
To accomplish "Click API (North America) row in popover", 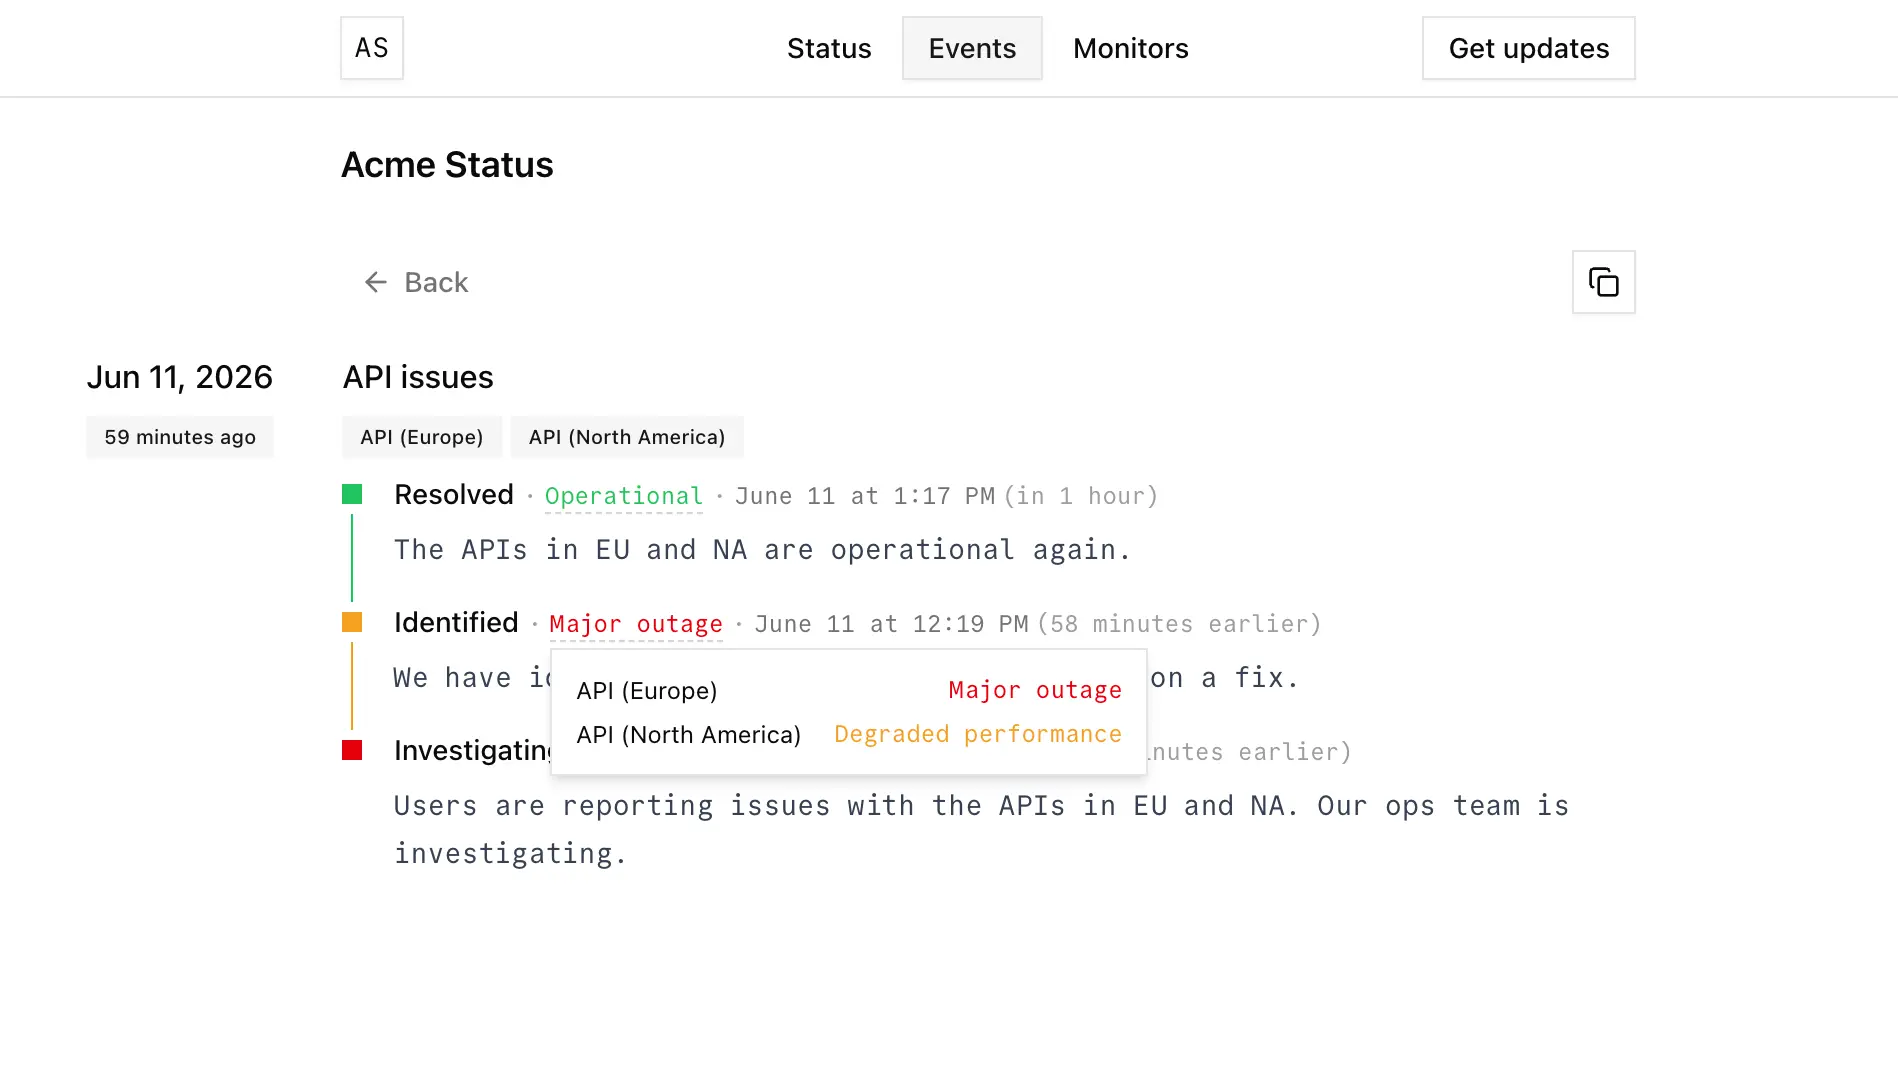I will [x=849, y=734].
